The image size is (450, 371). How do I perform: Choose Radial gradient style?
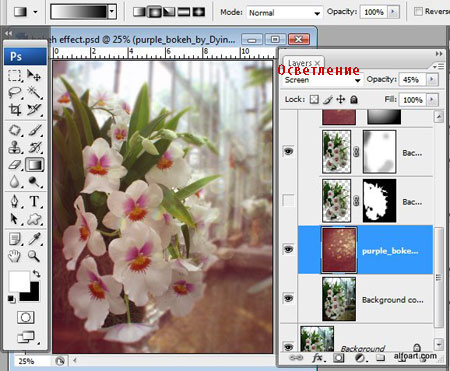click(154, 12)
